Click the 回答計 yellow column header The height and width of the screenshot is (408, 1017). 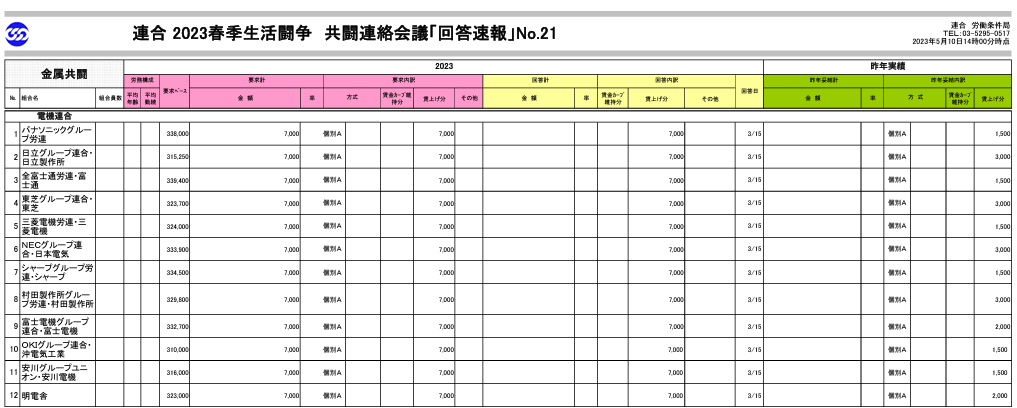coord(540,80)
